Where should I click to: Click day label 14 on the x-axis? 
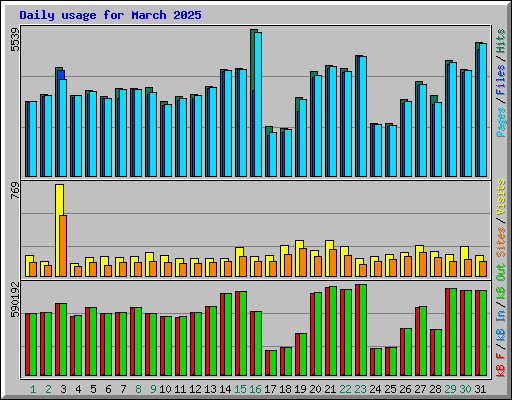pyautogui.click(x=225, y=389)
